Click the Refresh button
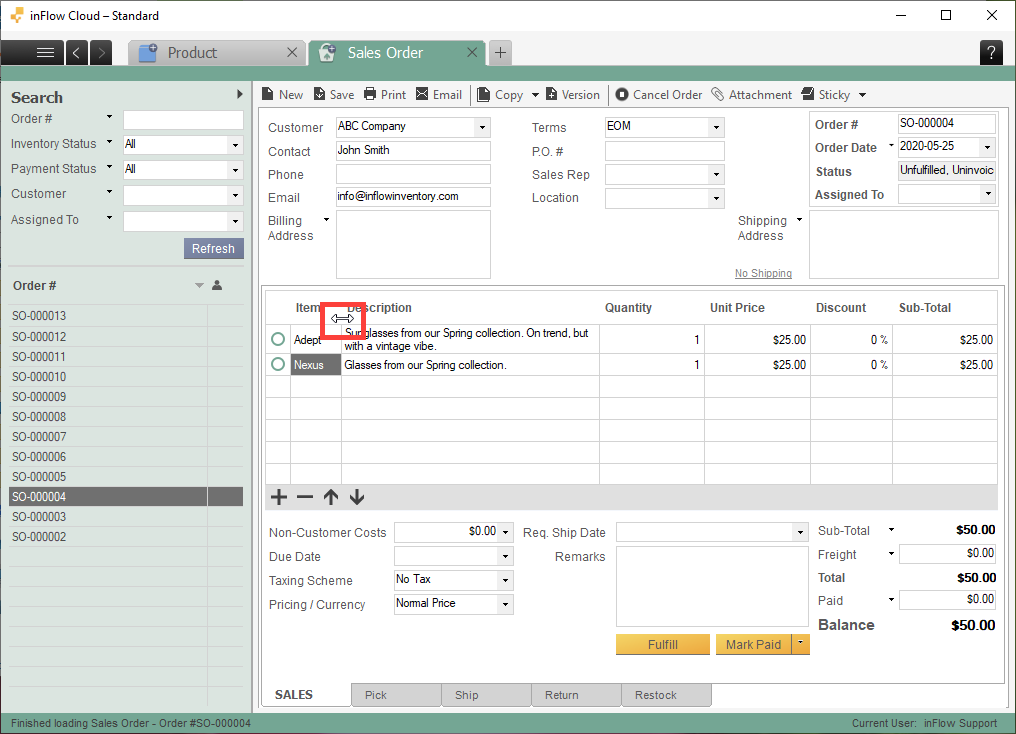1016x734 pixels. 213,249
